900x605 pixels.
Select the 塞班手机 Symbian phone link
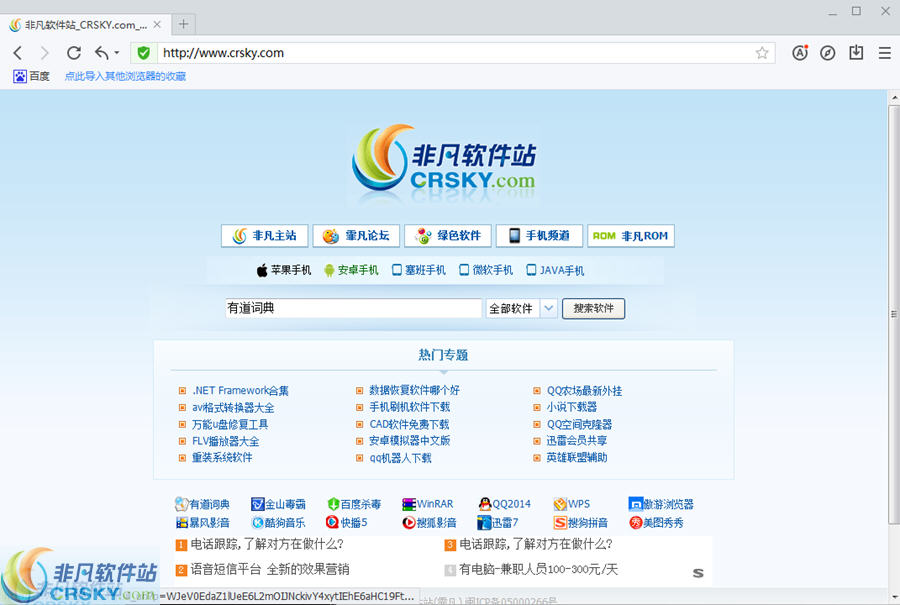418,270
